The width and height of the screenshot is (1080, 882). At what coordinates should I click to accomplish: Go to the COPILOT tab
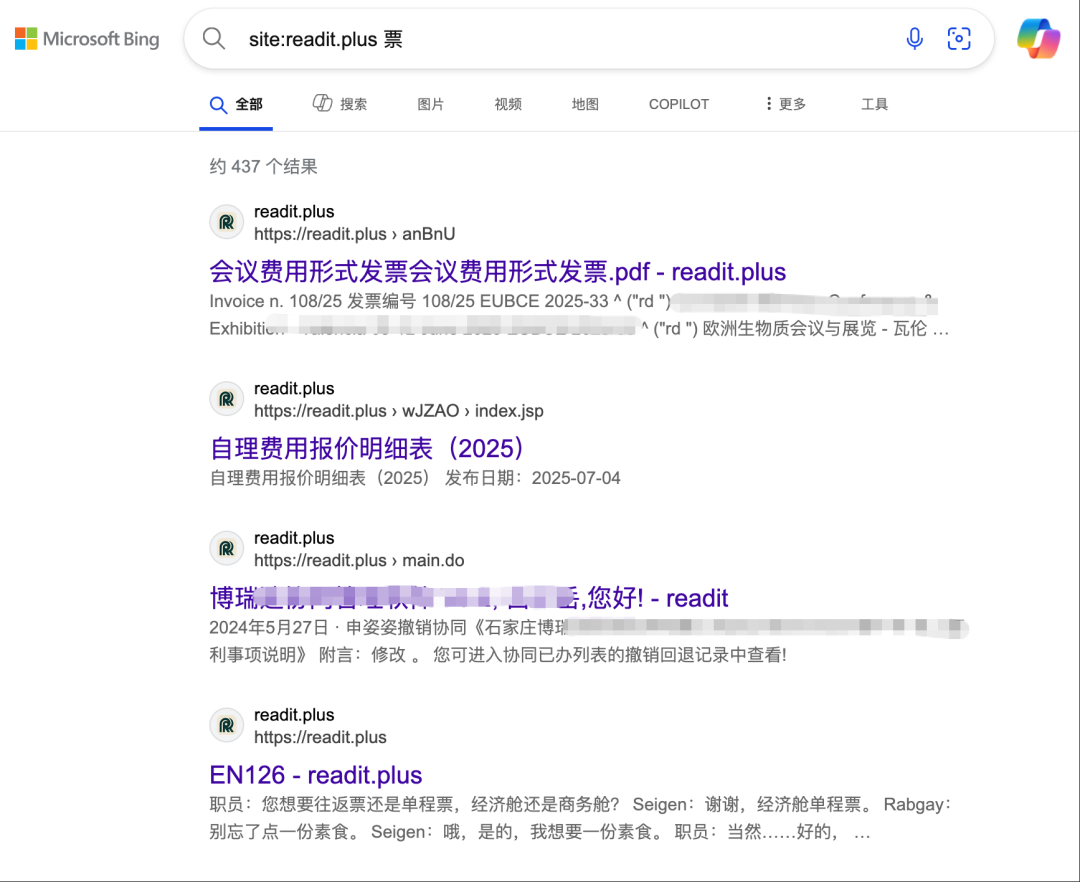678,104
